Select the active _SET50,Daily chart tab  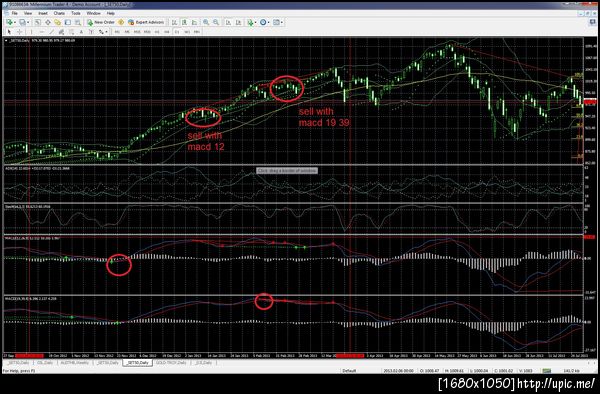point(138,362)
